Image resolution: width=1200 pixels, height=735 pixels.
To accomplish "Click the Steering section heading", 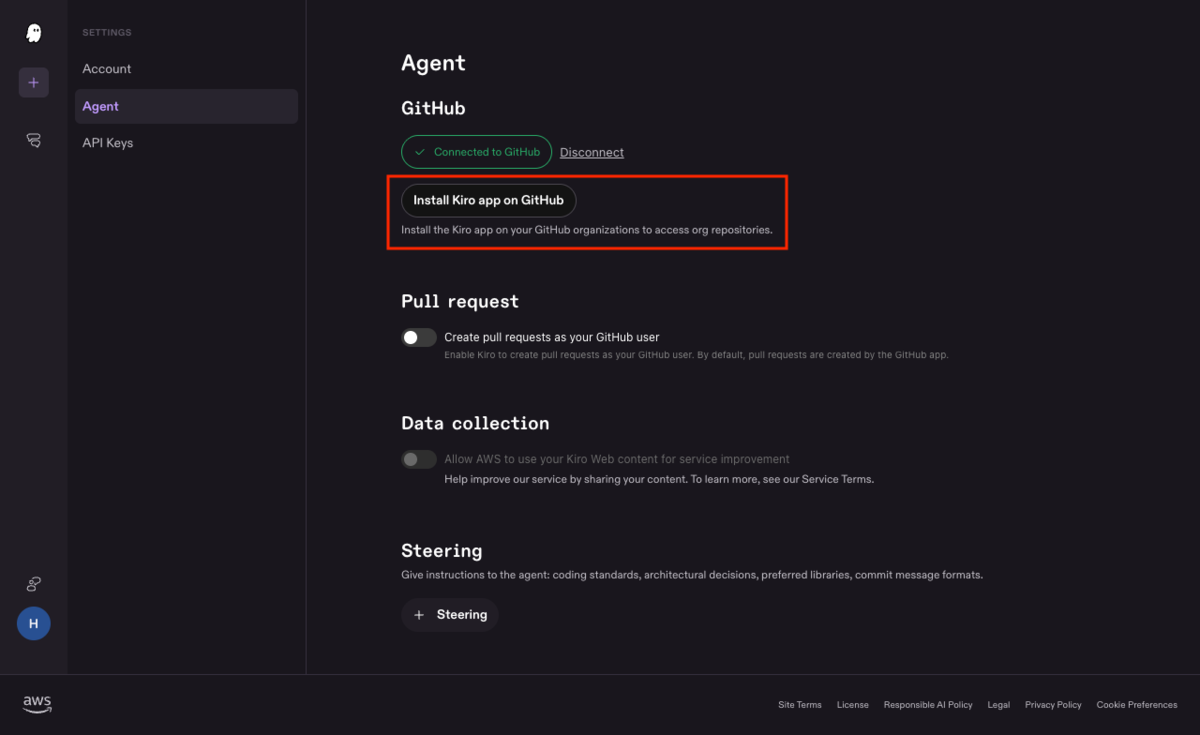I will coord(441,551).
